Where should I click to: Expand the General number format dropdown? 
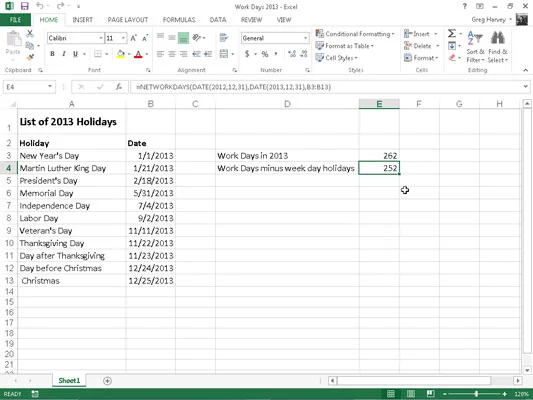point(305,38)
